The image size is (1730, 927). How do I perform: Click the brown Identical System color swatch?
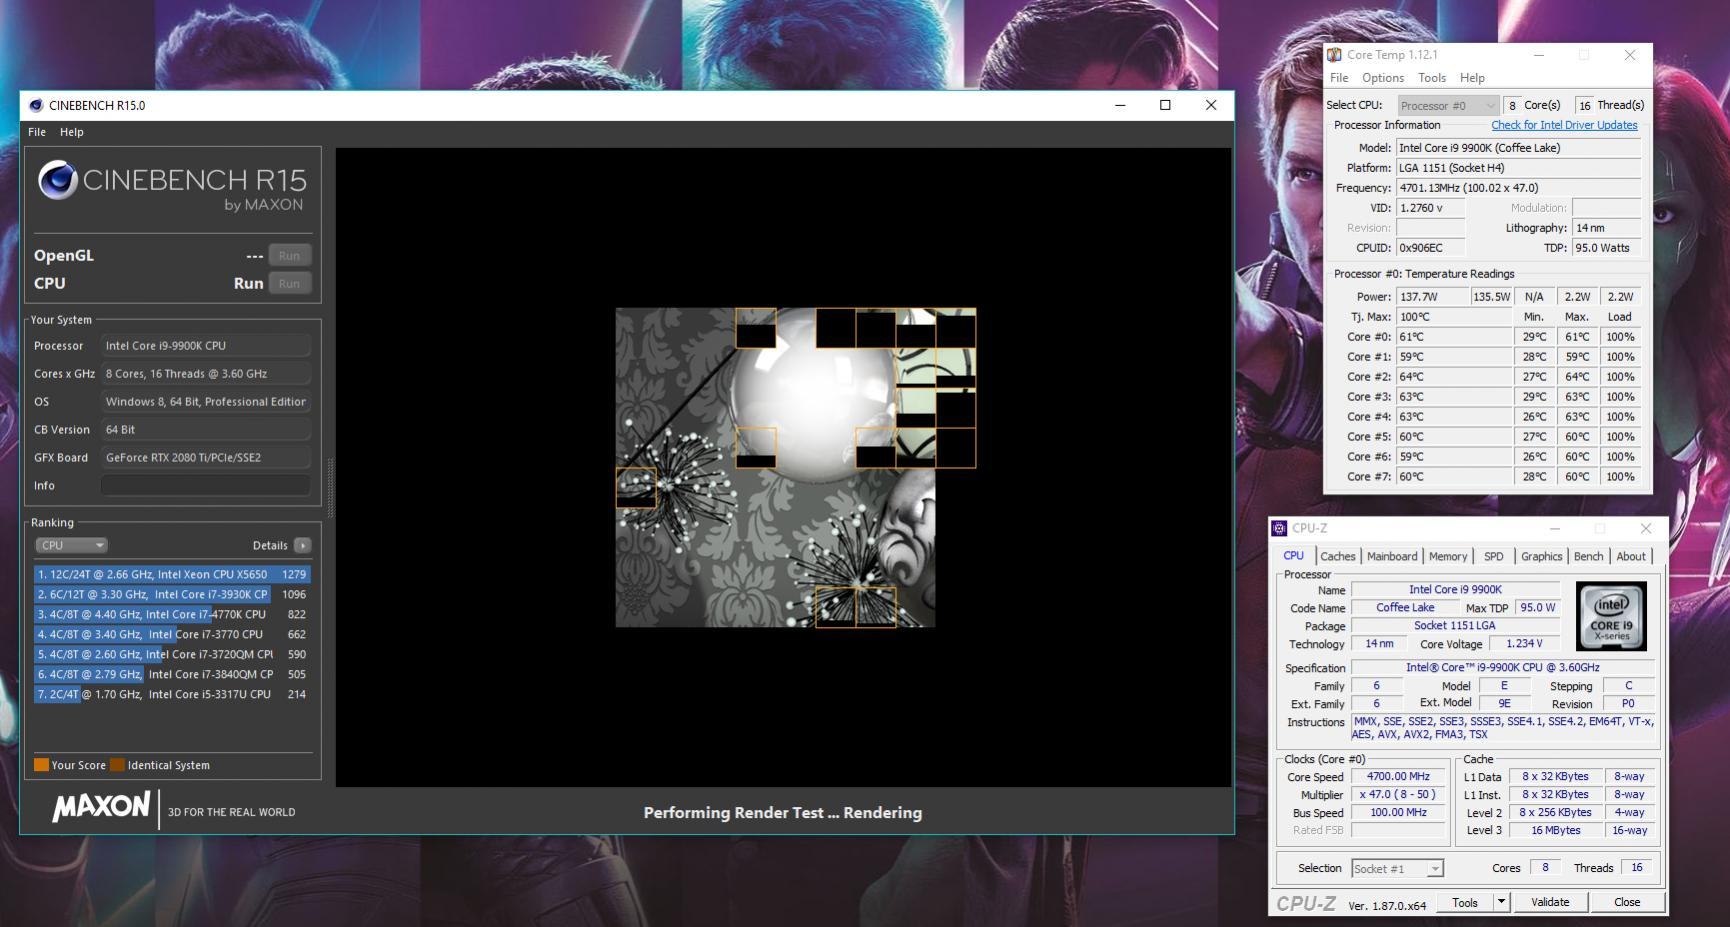click(x=117, y=765)
